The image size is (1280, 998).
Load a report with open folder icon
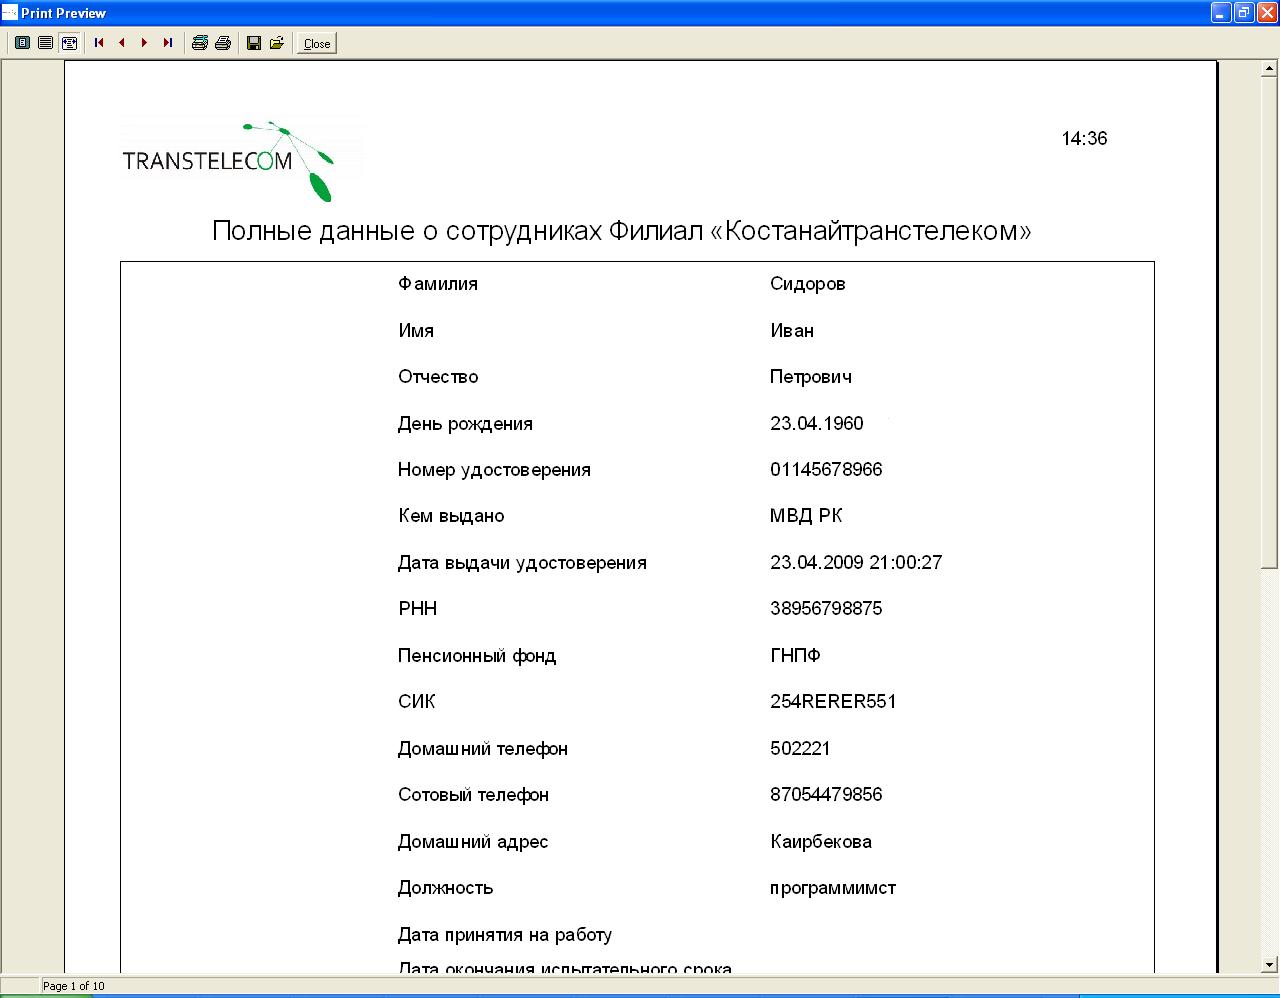277,43
